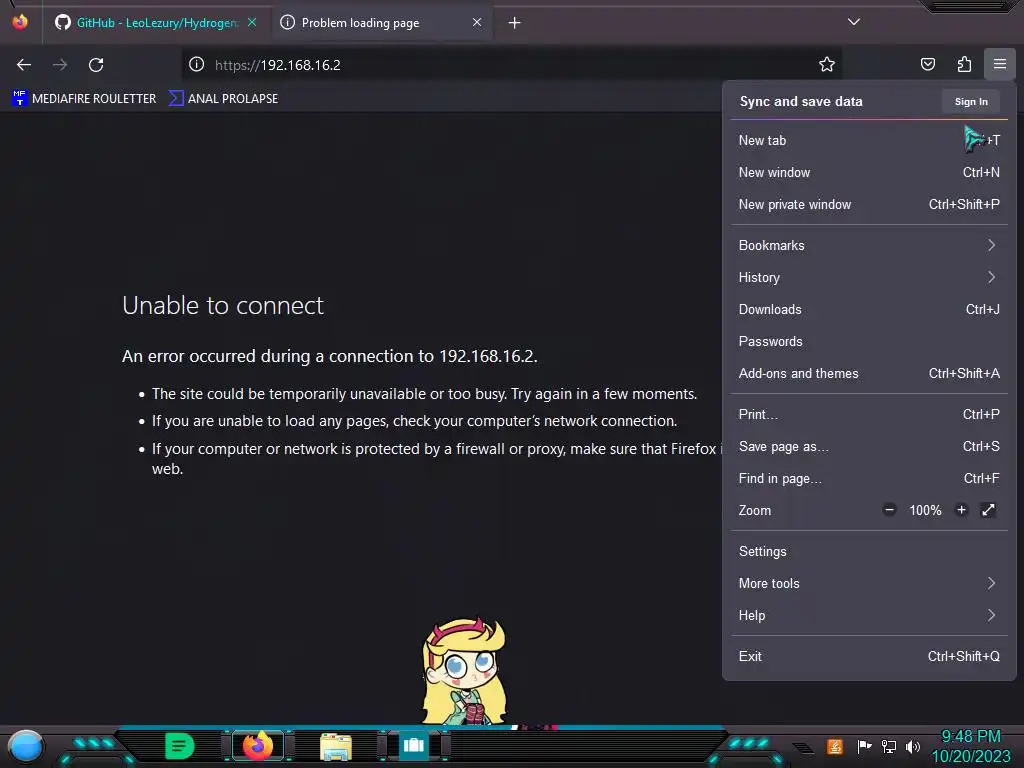This screenshot has width=1024, height=768.
Task: Close the GitHub LeoLezury/Hydrogen tab
Action: coord(252,22)
